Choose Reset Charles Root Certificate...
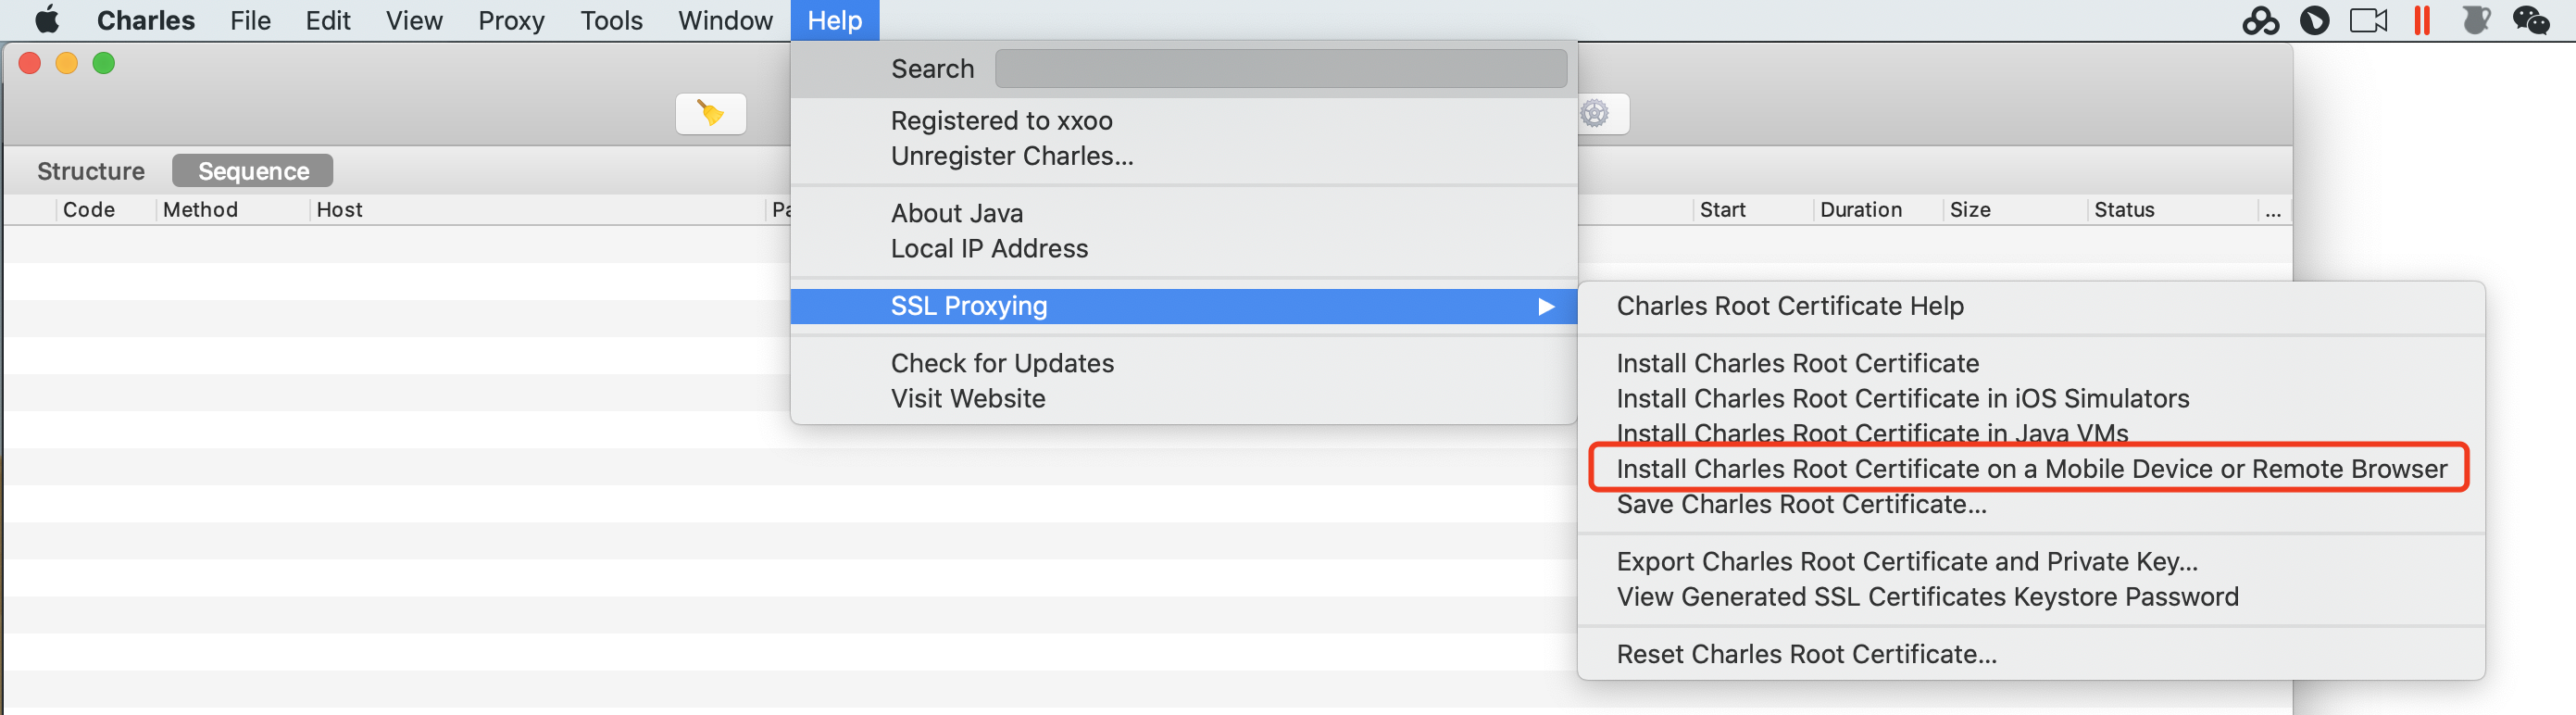 click(2031, 654)
